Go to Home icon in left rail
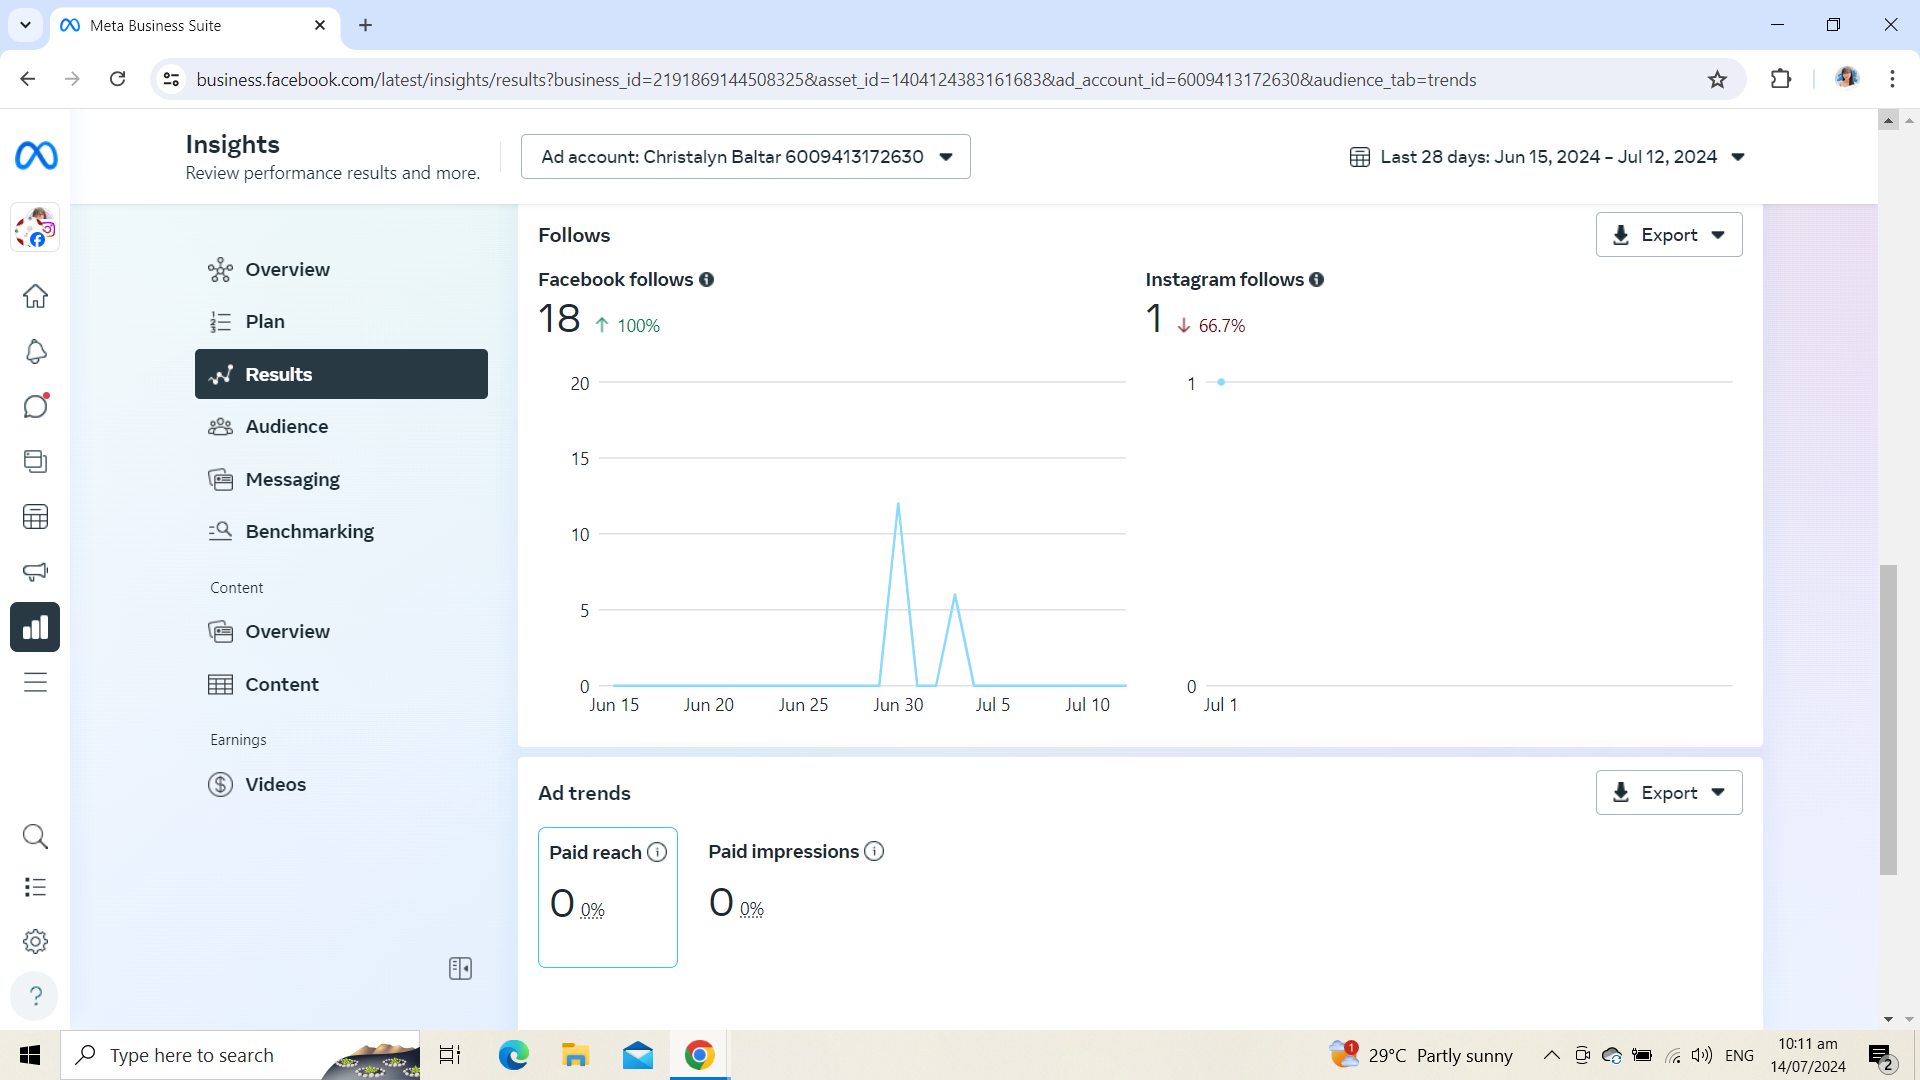 coord(36,296)
